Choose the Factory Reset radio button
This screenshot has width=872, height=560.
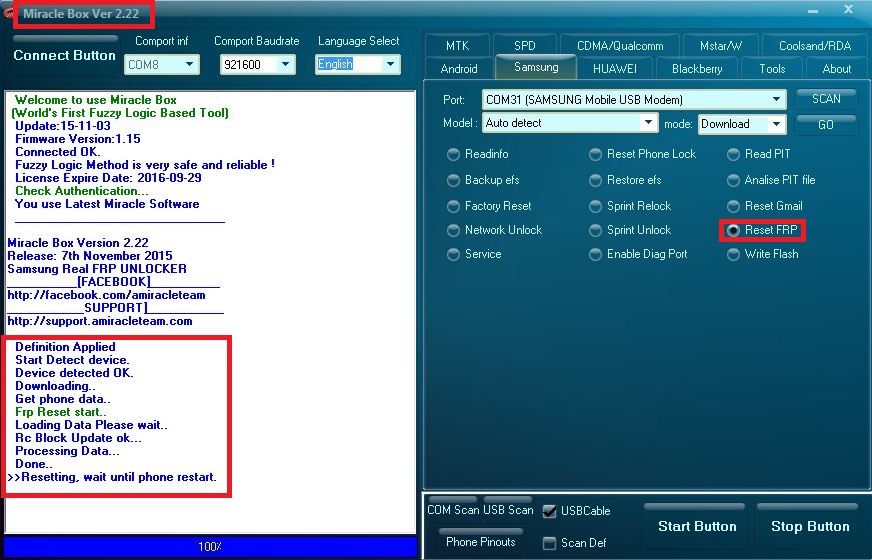pyautogui.click(x=454, y=206)
